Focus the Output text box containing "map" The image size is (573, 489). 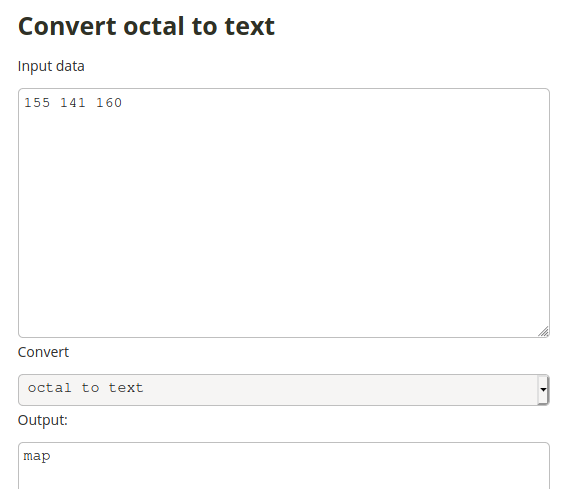point(284,466)
